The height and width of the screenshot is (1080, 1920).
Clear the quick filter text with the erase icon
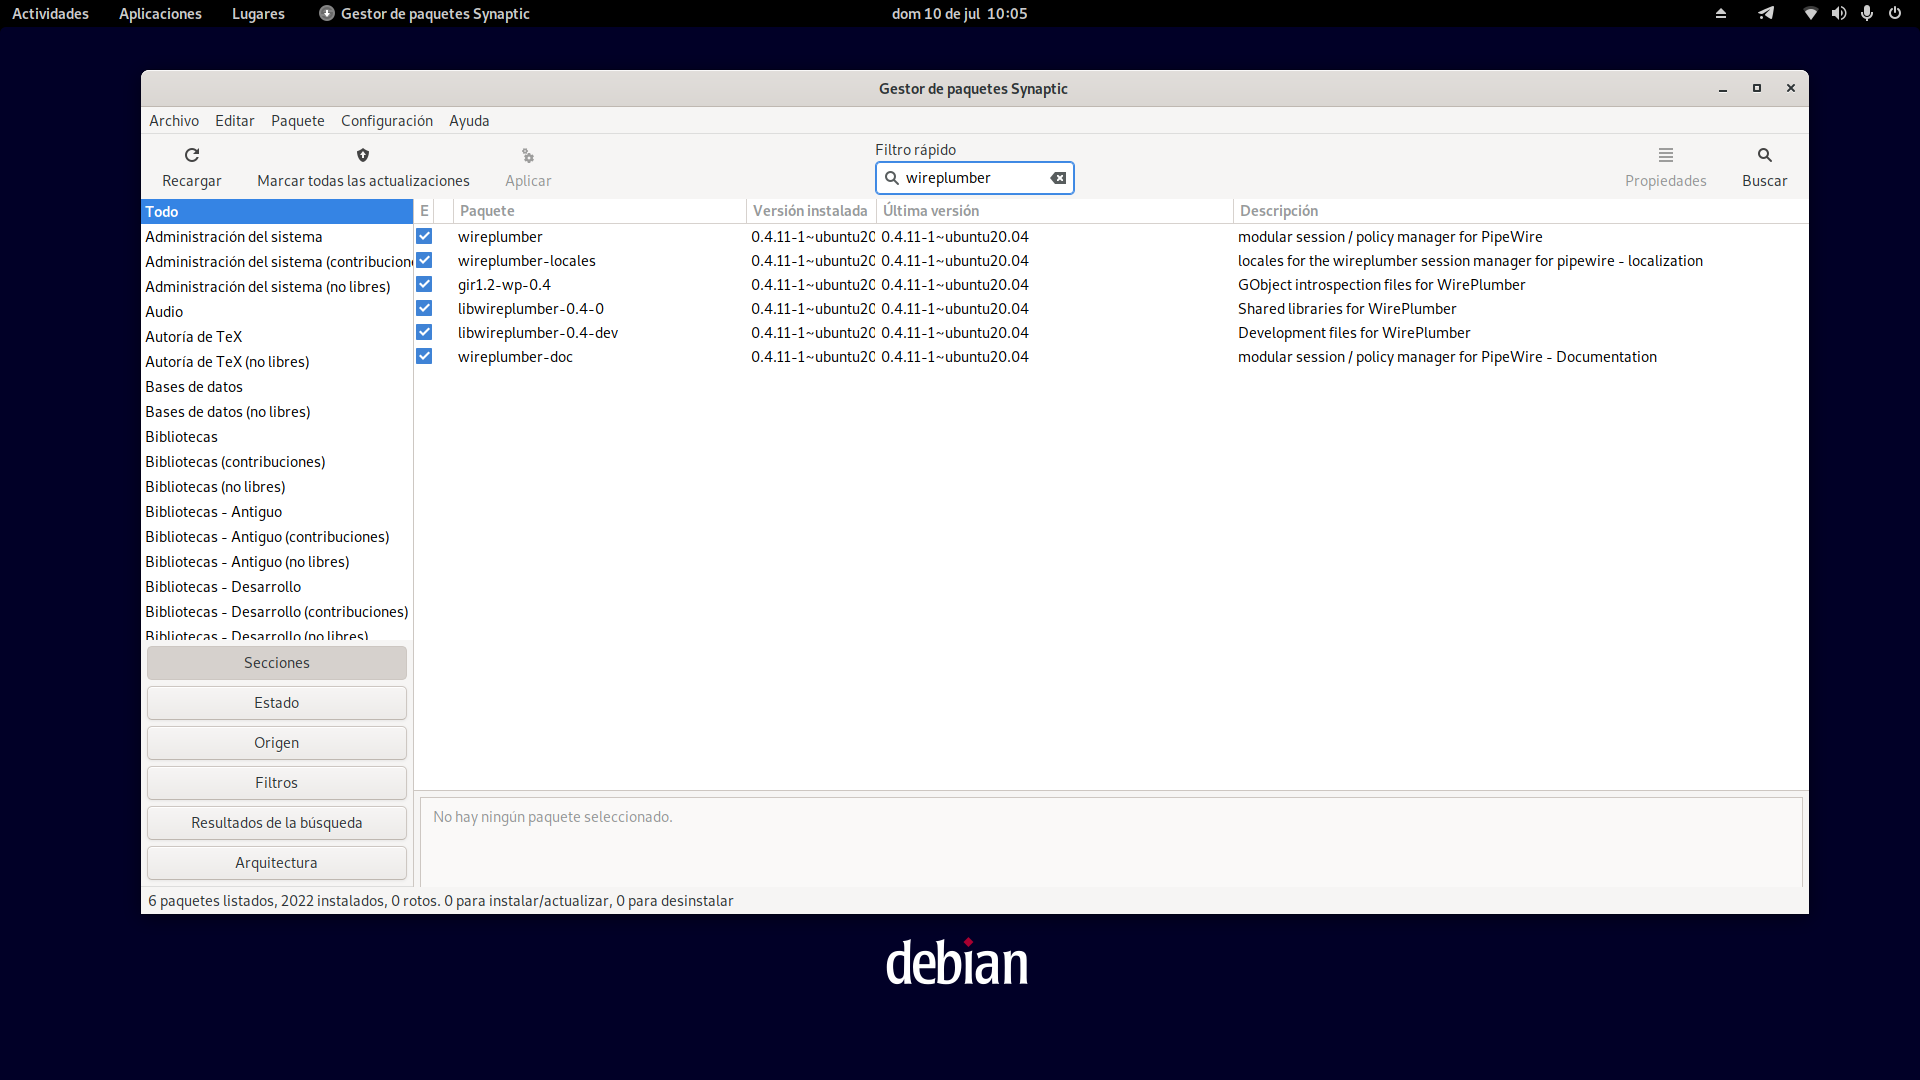[x=1058, y=178]
